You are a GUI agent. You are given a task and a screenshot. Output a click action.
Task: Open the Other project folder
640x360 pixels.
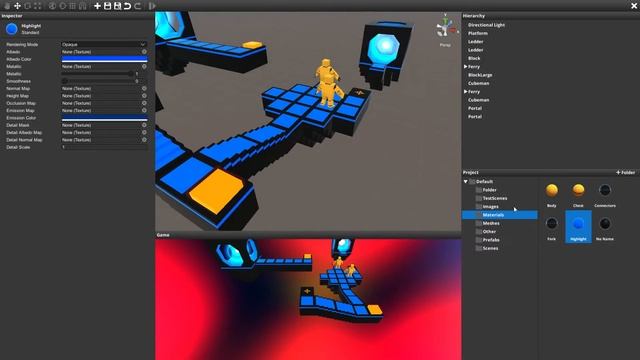click(489, 232)
